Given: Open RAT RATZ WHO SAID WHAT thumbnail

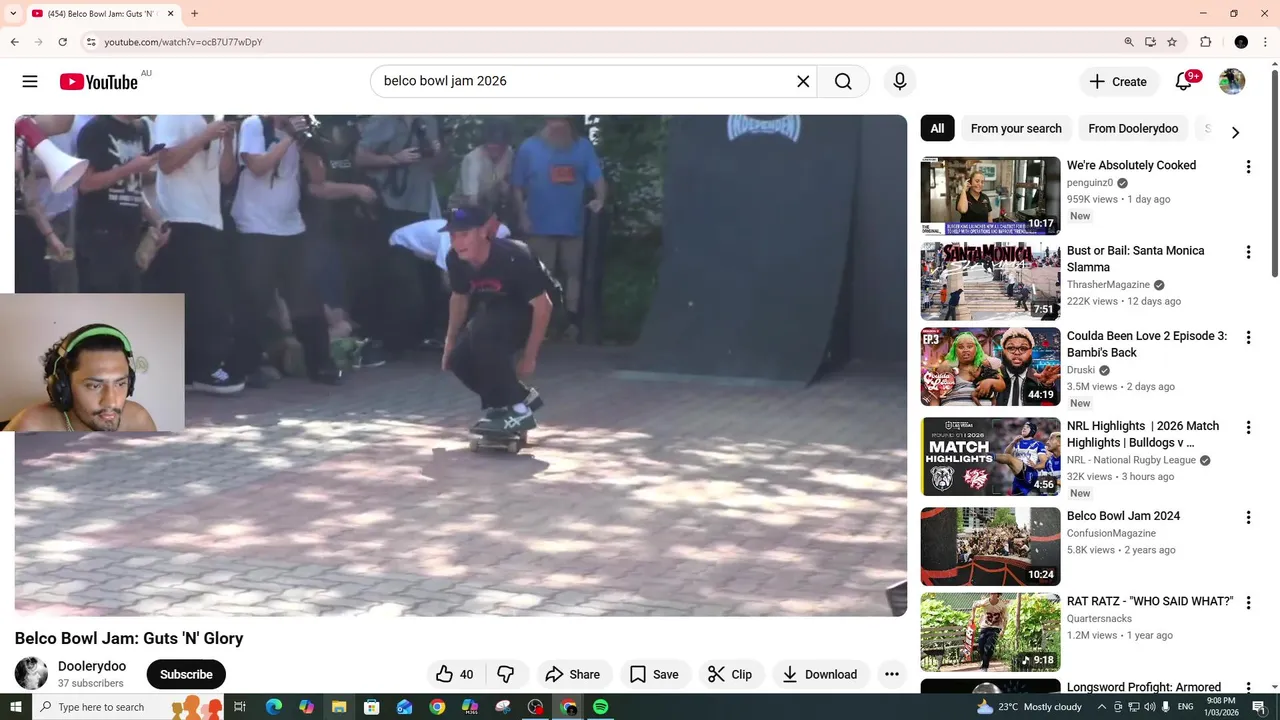Looking at the screenshot, I should tap(990, 632).
